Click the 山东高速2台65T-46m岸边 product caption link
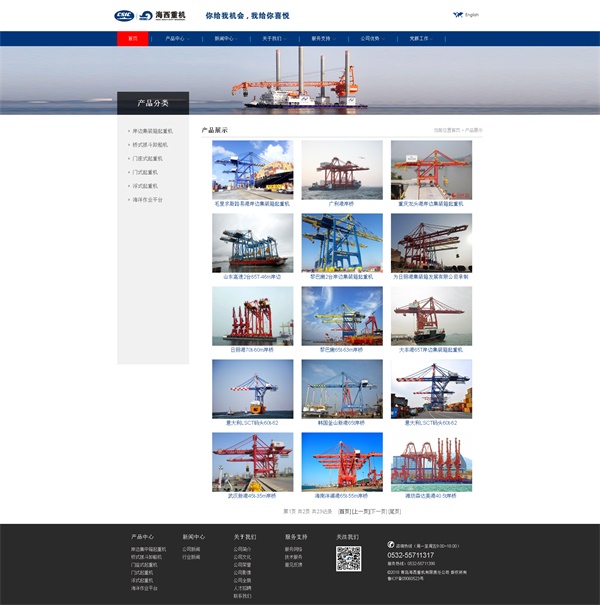The image size is (600, 605). coord(252,277)
